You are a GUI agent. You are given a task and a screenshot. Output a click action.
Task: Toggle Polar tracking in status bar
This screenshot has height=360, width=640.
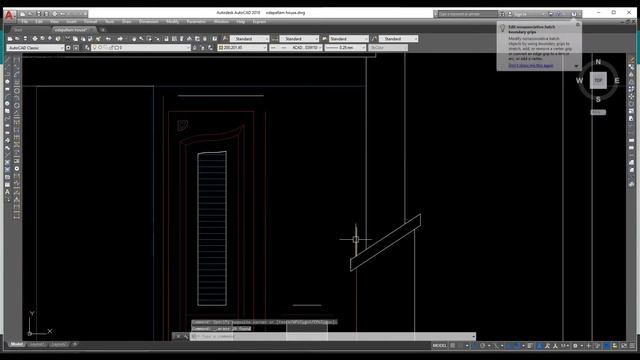click(482, 346)
